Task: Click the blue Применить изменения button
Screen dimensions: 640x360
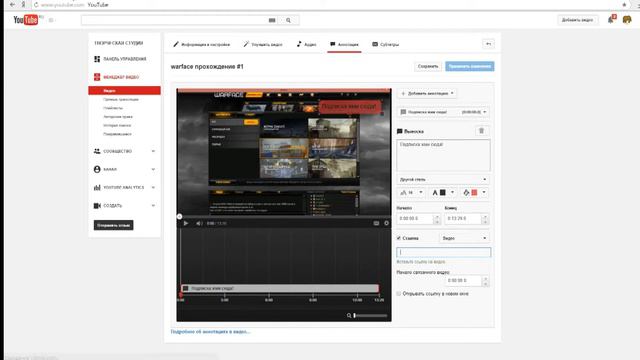Action: 470,66
